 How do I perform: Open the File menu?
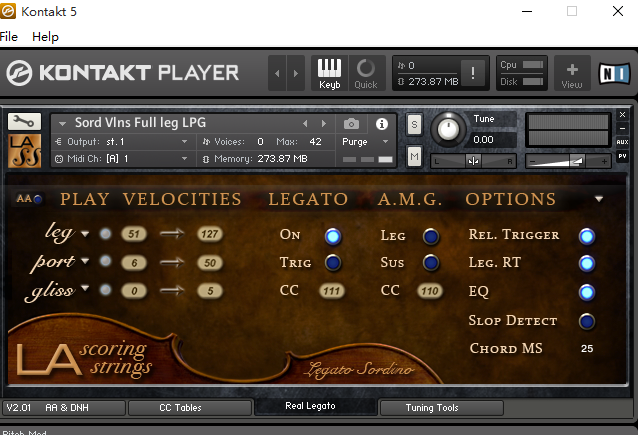pos(9,37)
